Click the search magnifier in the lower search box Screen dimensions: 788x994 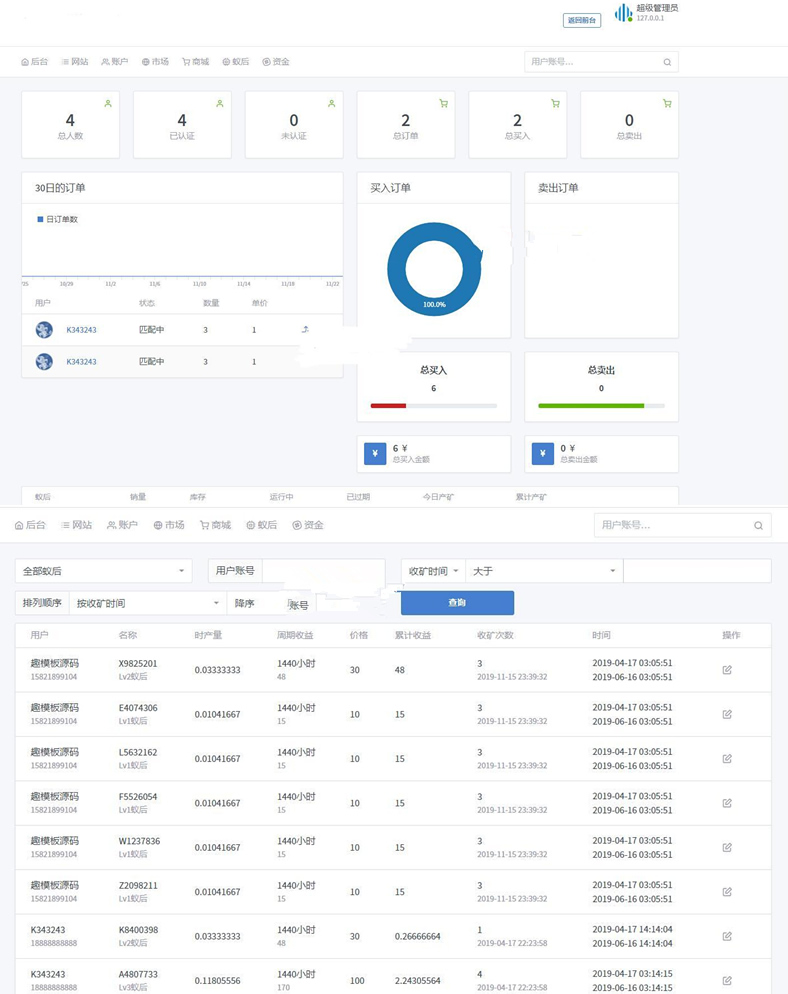click(x=759, y=525)
